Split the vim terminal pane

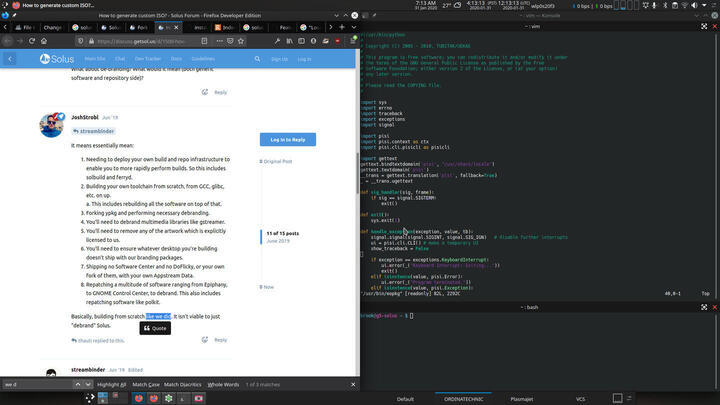click(704, 27)
